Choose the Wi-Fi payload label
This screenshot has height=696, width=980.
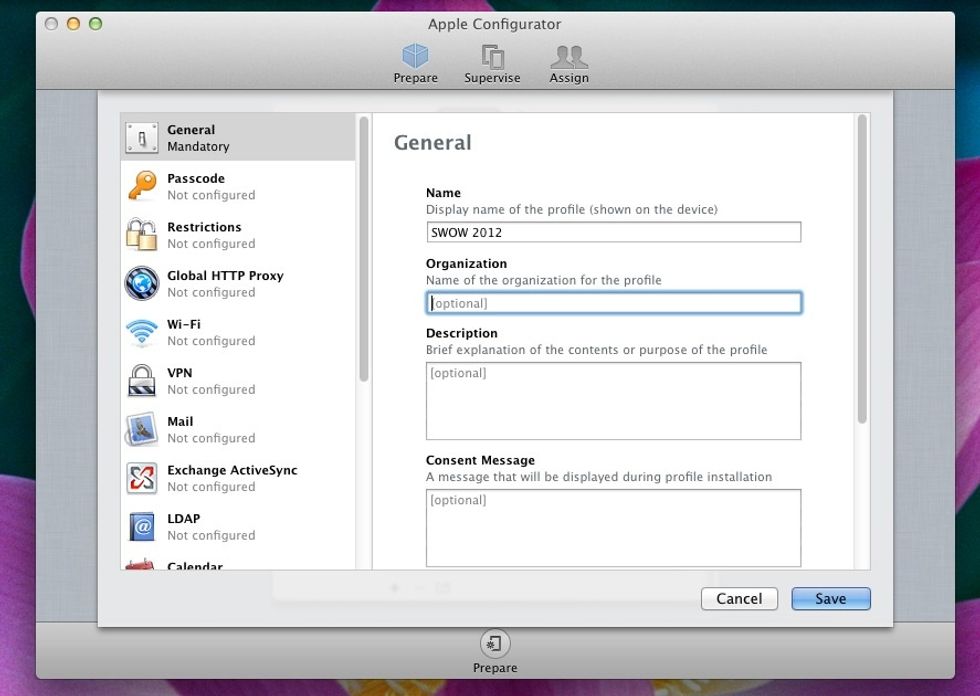(184, 324)
